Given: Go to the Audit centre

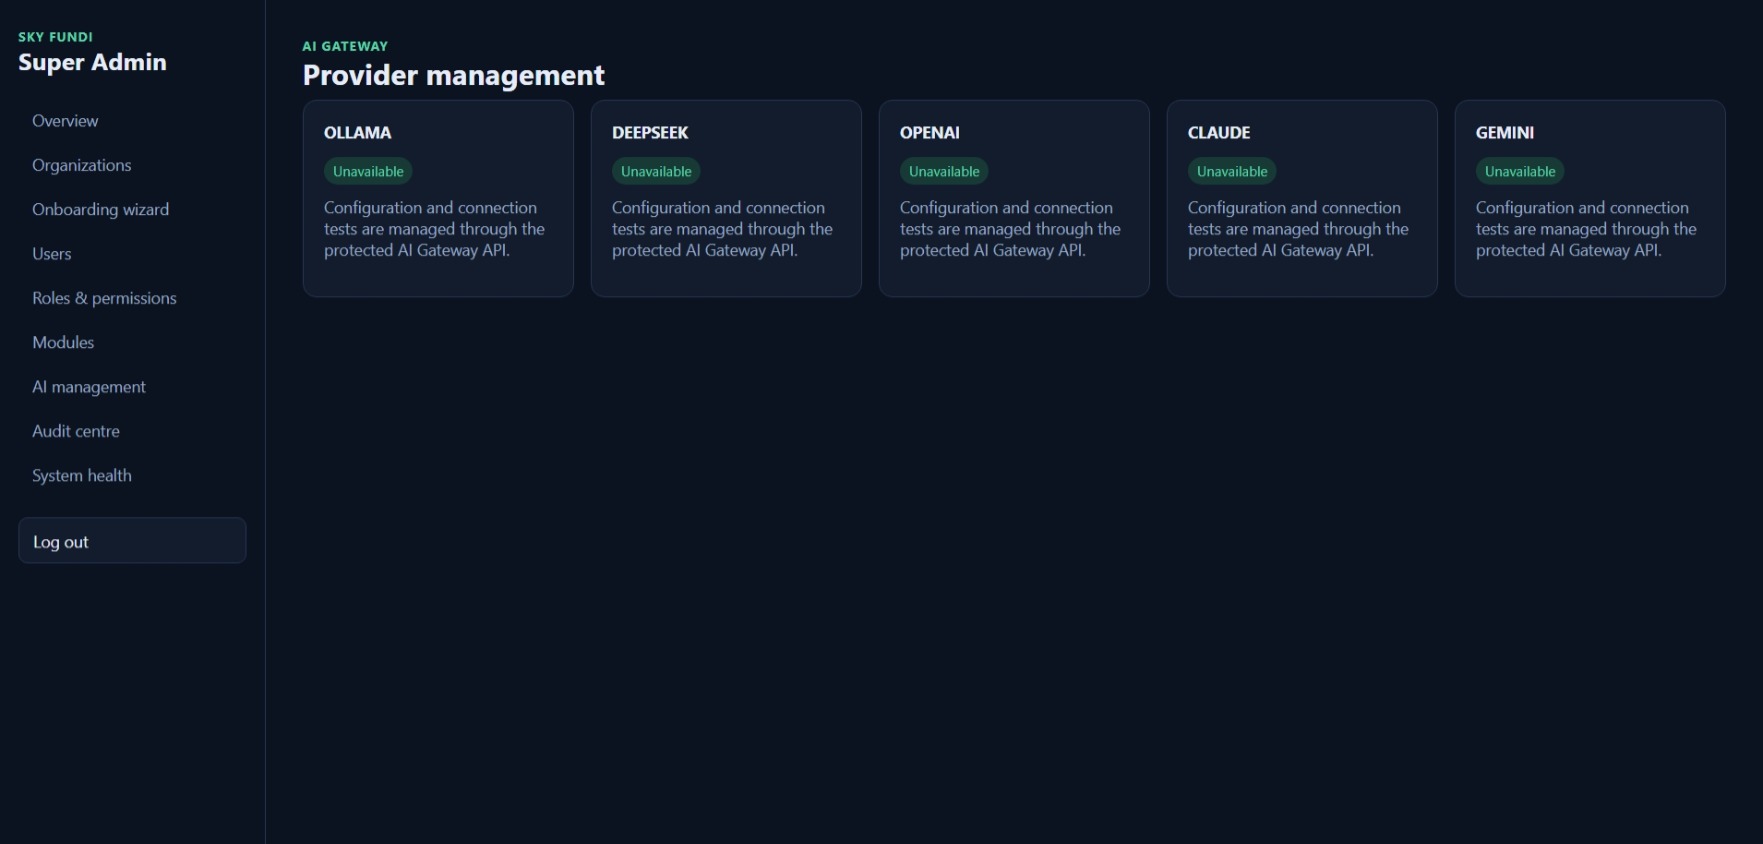Looking at the screenshot, I should point(76,431).
